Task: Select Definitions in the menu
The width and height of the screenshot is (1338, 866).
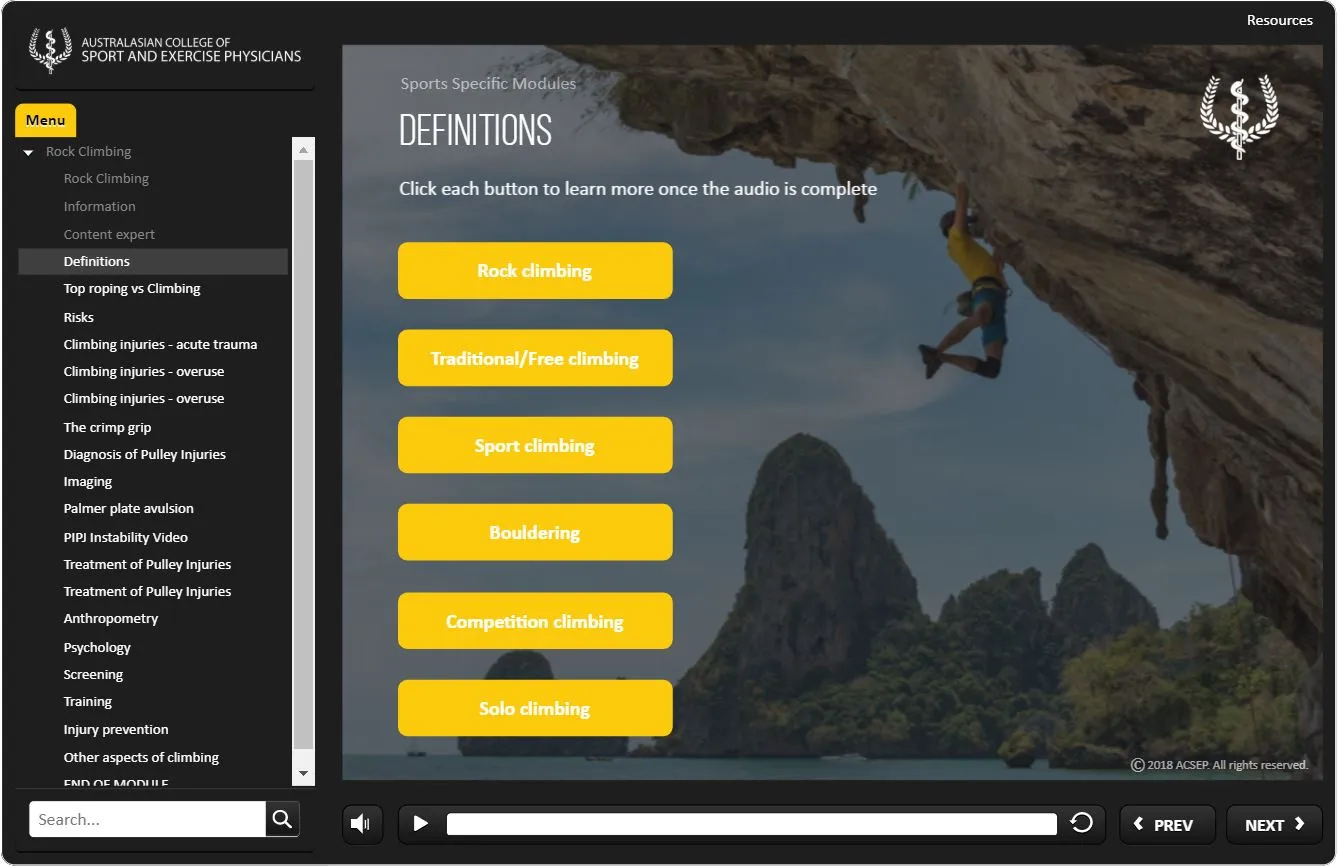Action: pyautogui.click(x=153, y=261)
